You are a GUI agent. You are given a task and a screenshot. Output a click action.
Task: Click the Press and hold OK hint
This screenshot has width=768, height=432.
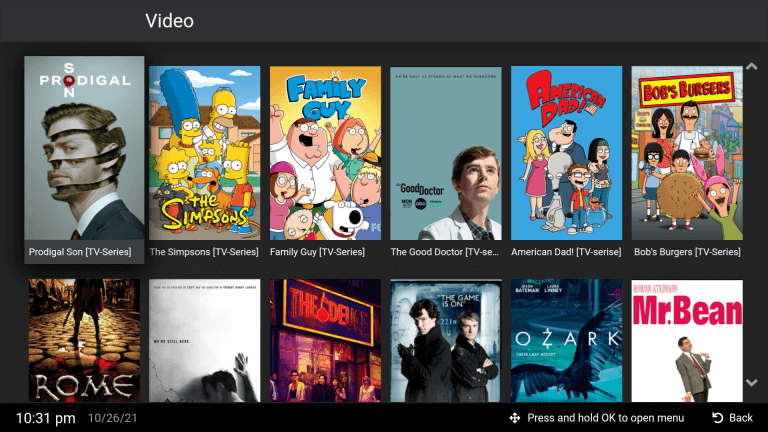coord(606,417)
